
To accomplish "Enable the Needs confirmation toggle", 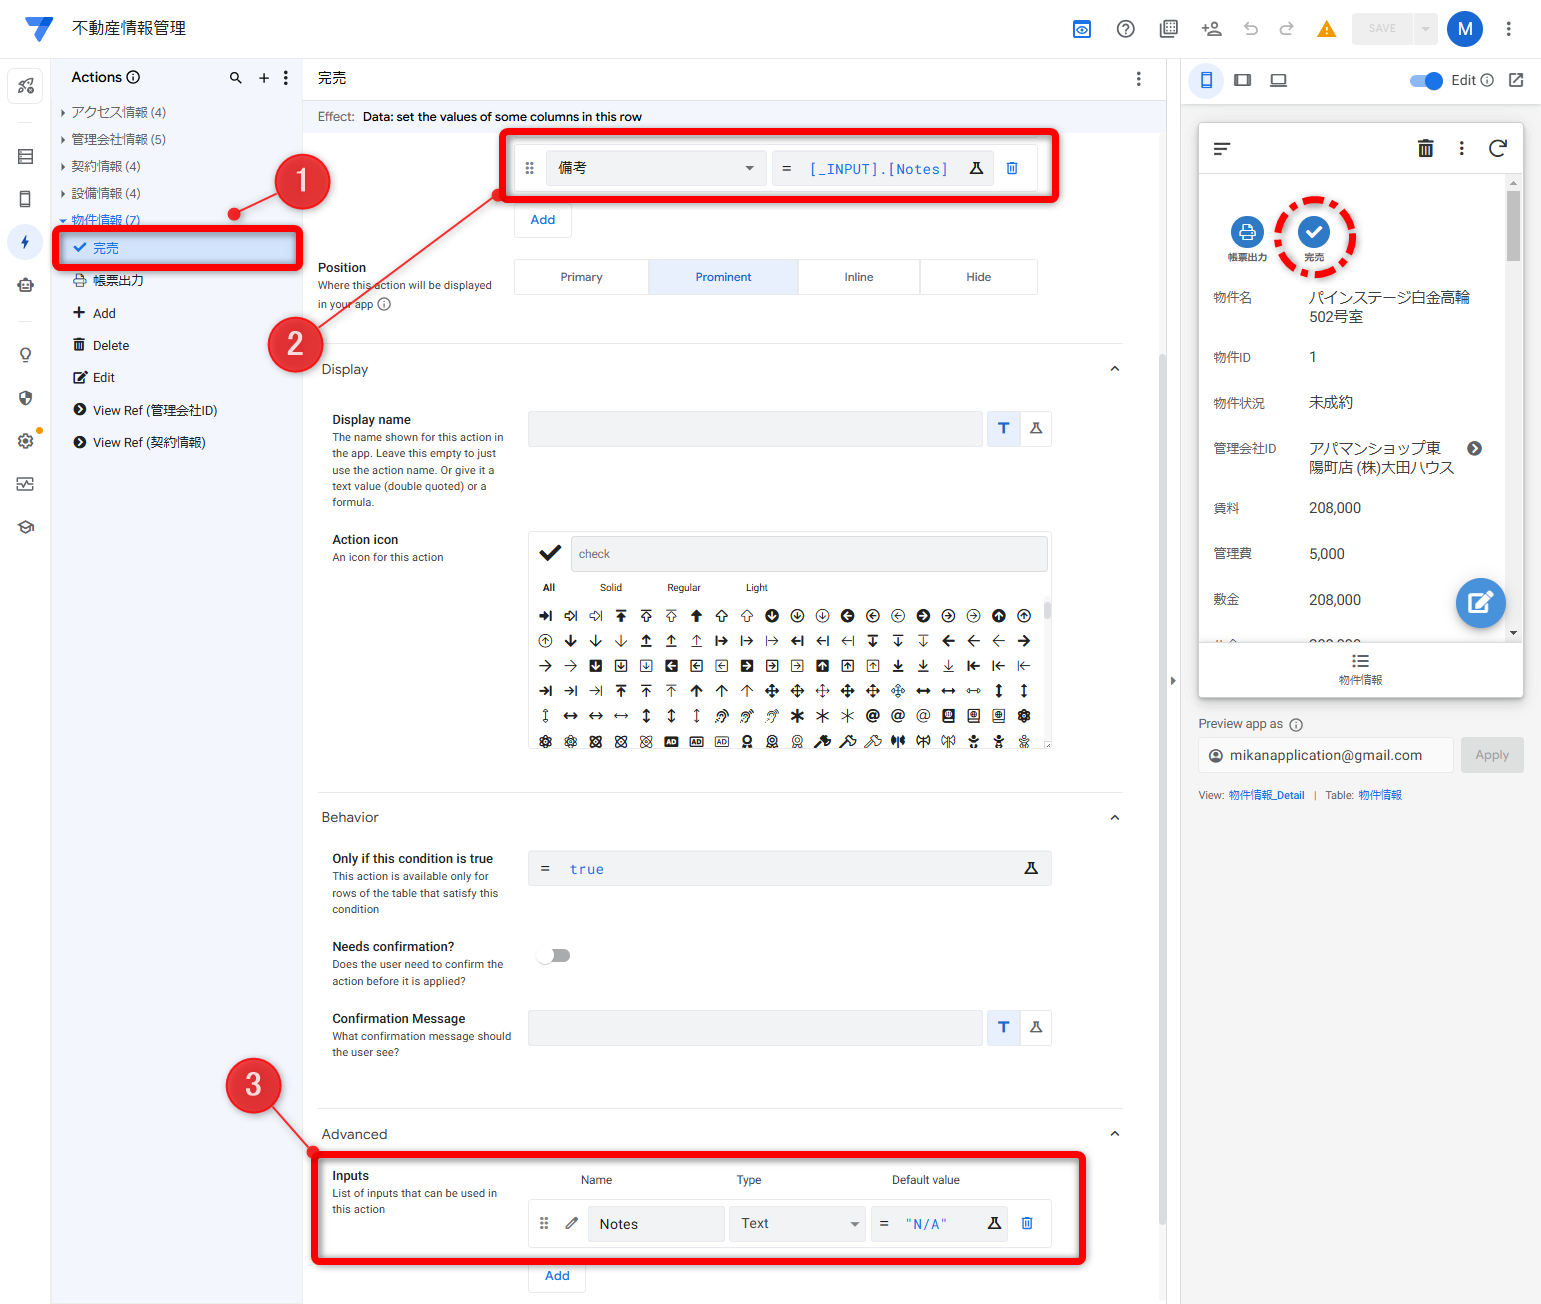I will [553, 955].
